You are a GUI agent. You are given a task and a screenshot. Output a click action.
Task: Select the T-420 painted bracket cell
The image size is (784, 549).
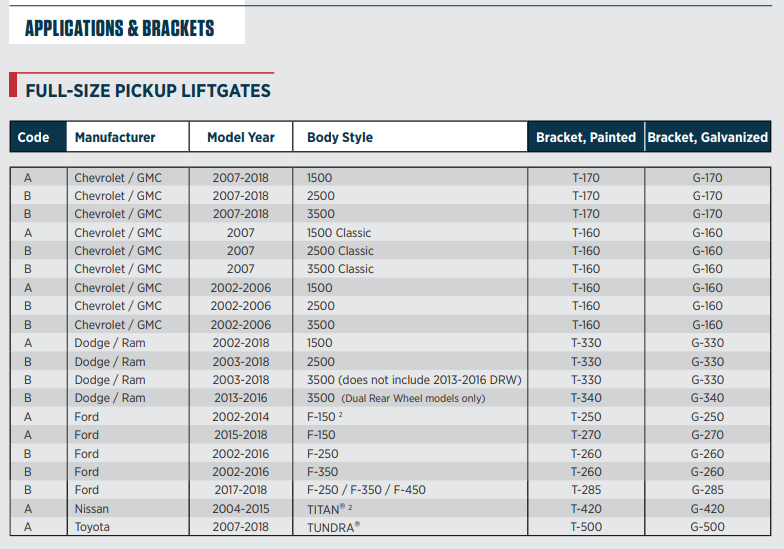point(586,508)
